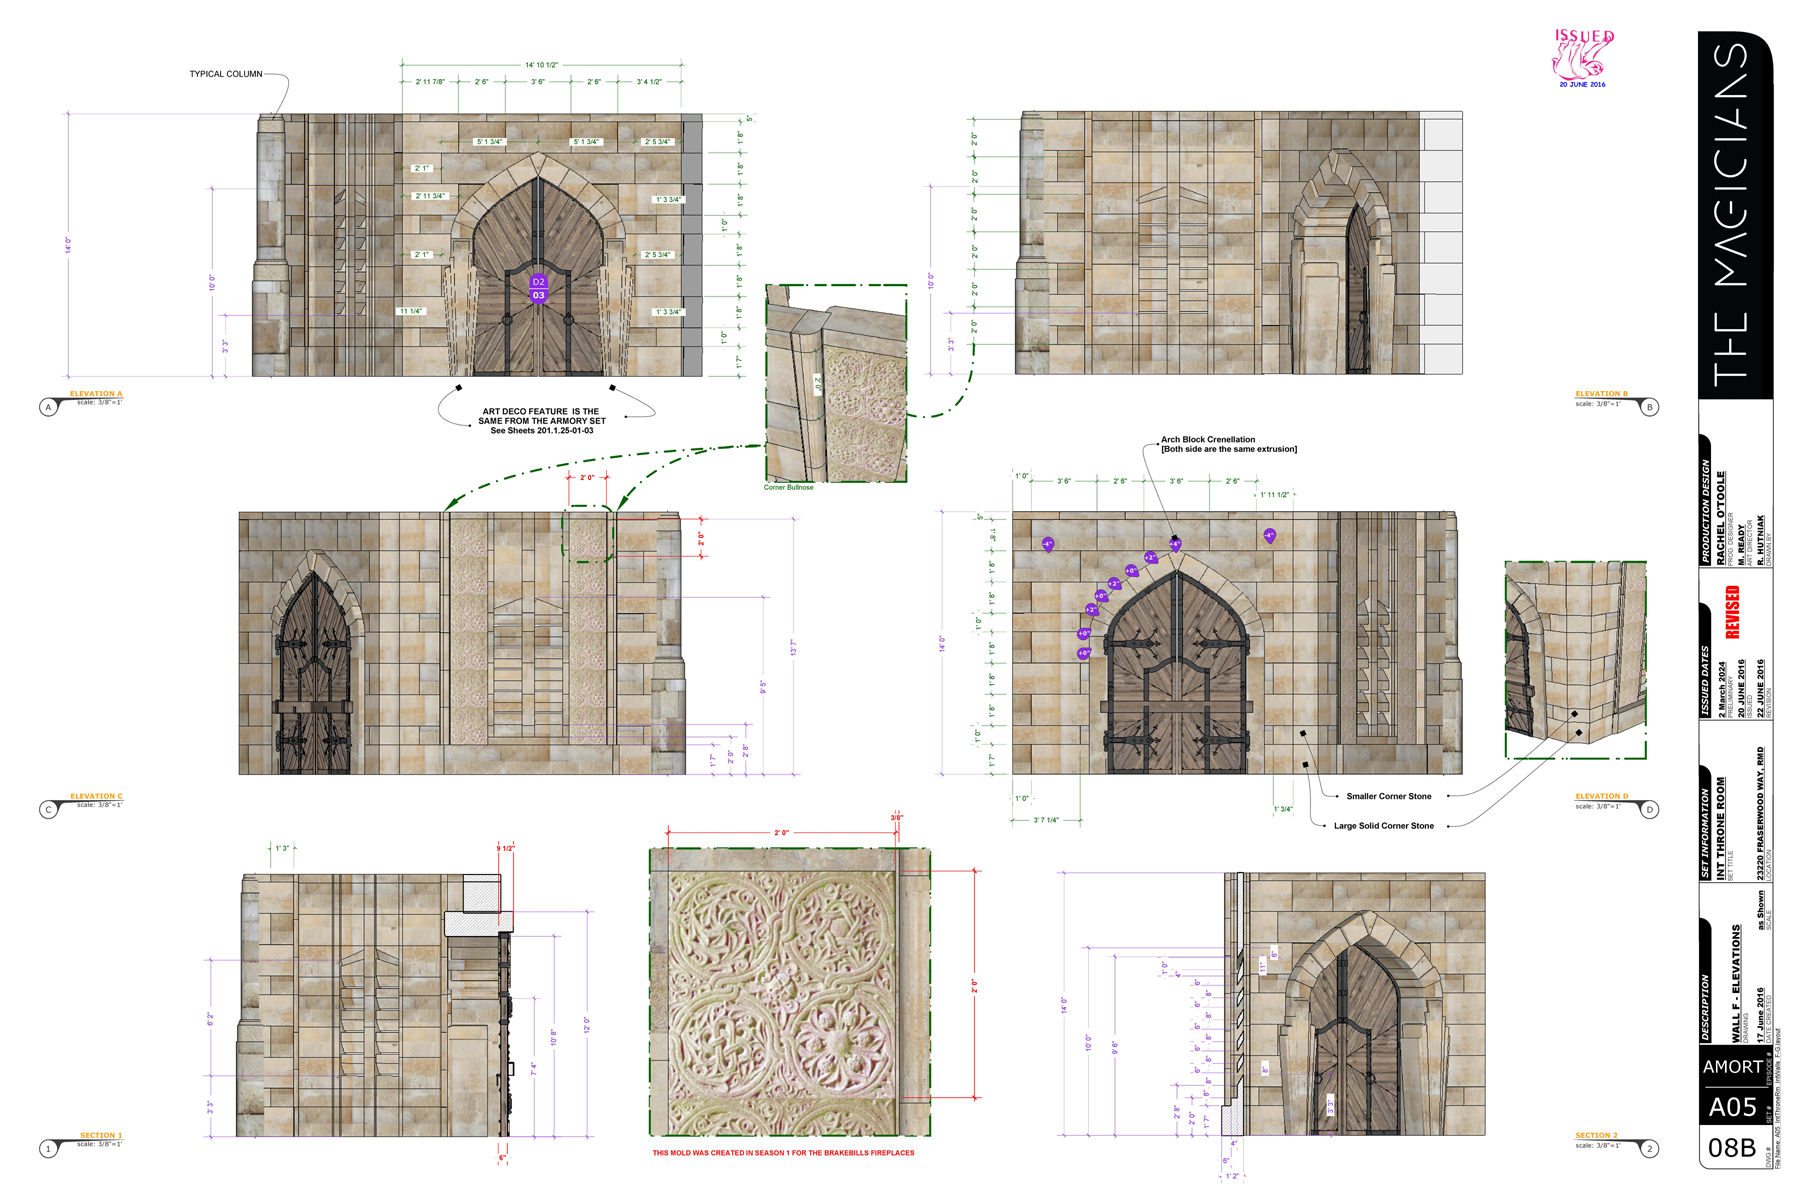This screenshot has width=1800, height=1200.
Task: Click the TYPICAL COLUMN label
Action: [x=226, y=74]
